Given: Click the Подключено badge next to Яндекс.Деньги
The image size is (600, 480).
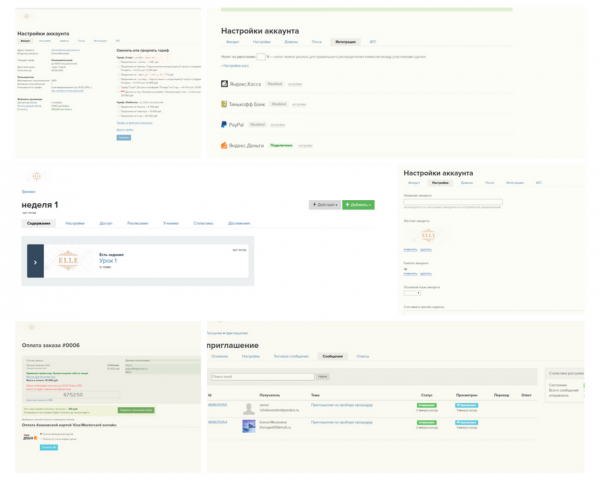Looking at the screenshot, I should click(281, 145).
